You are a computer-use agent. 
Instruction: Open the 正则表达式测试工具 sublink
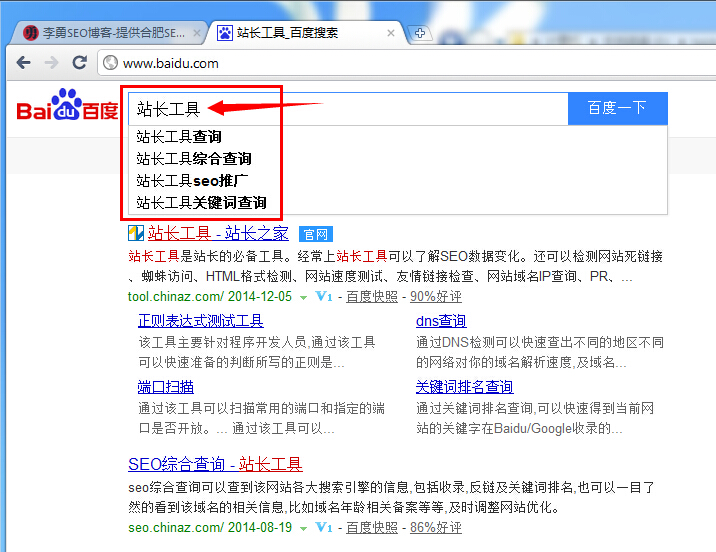pos(200,321)
